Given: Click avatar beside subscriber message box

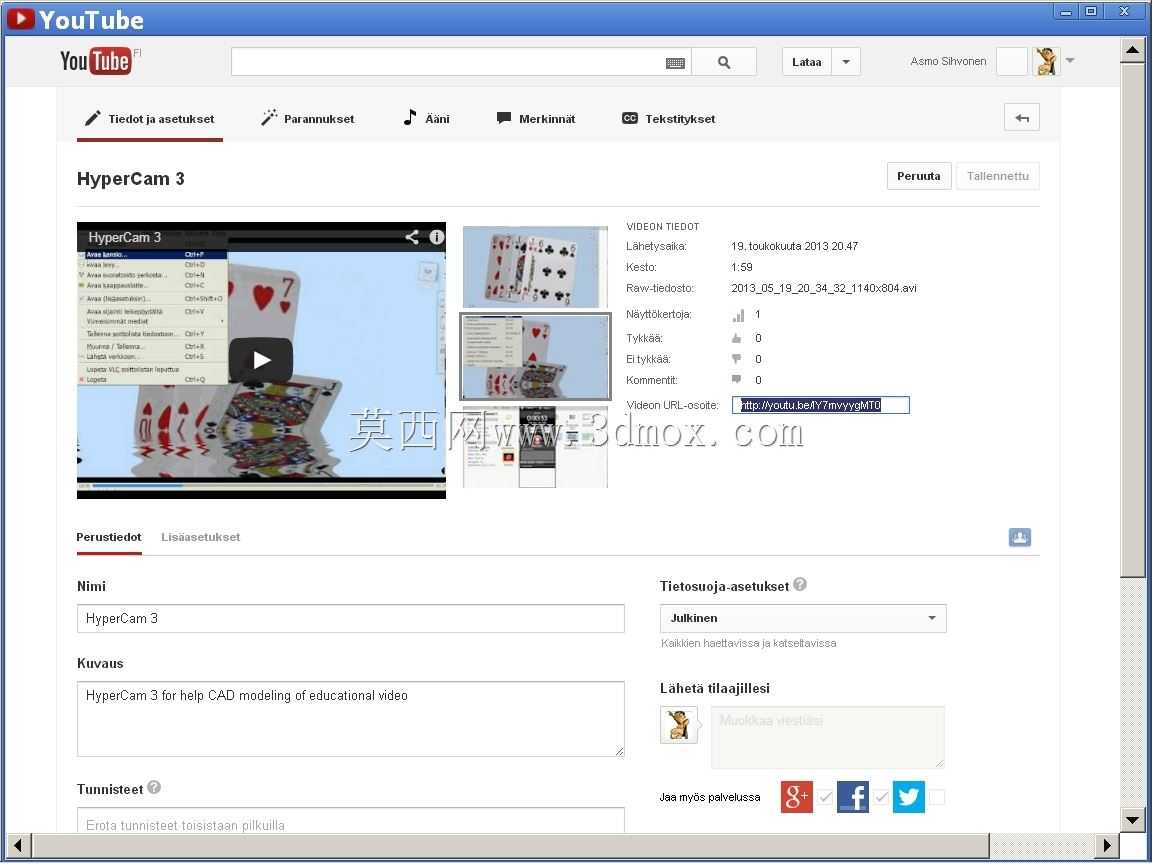Looking at the screenshot, I should 679,725.
